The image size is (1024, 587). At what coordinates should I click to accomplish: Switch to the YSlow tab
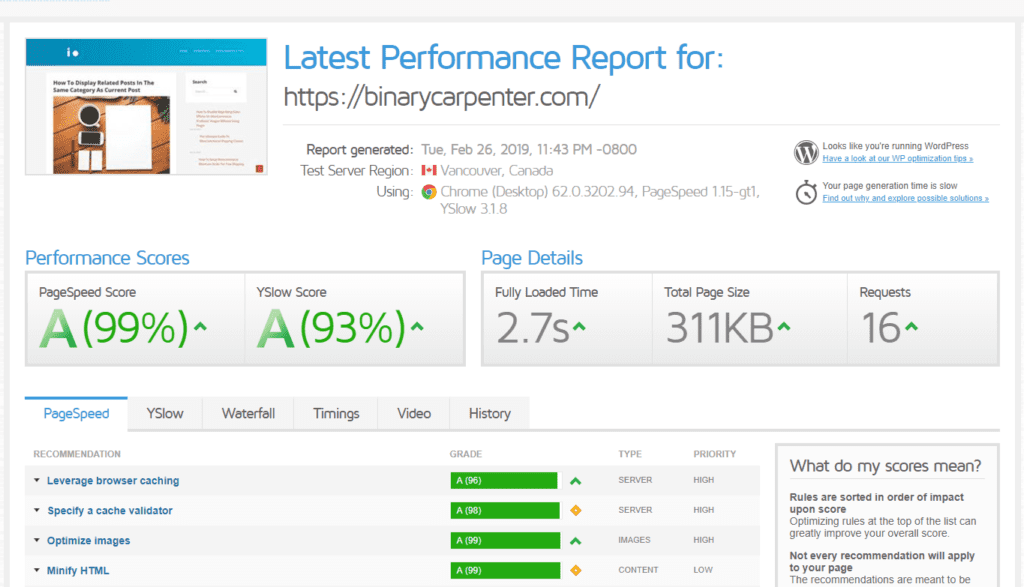point(165,413)
